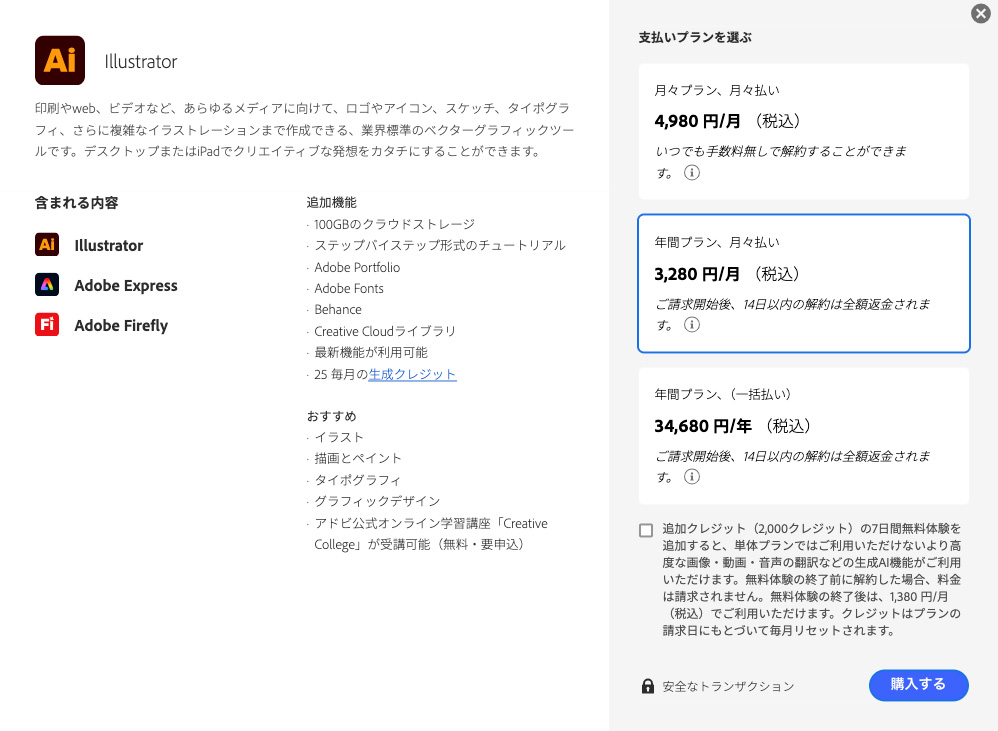Click the Adobe Express icon
The width and height of the screenshot is (998, 731).
pyautogui.click(x=47, y=285)
